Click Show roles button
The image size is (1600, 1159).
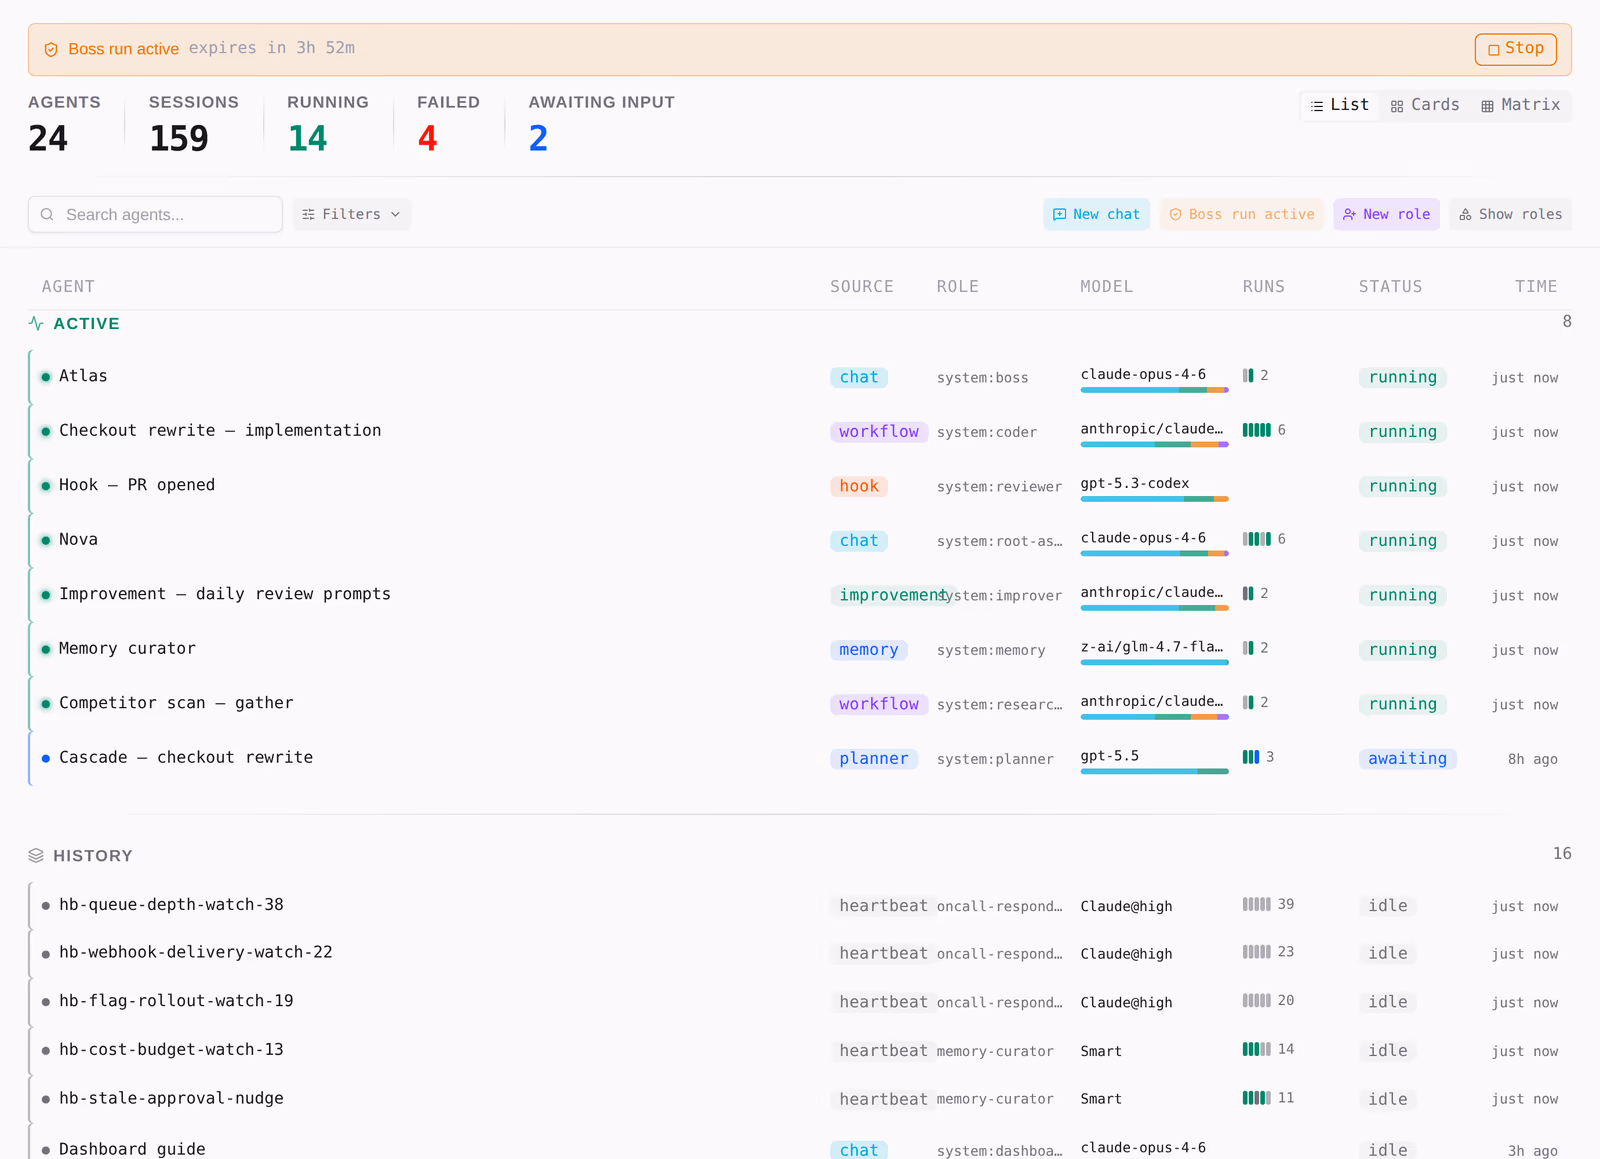tap(1511, 214)
